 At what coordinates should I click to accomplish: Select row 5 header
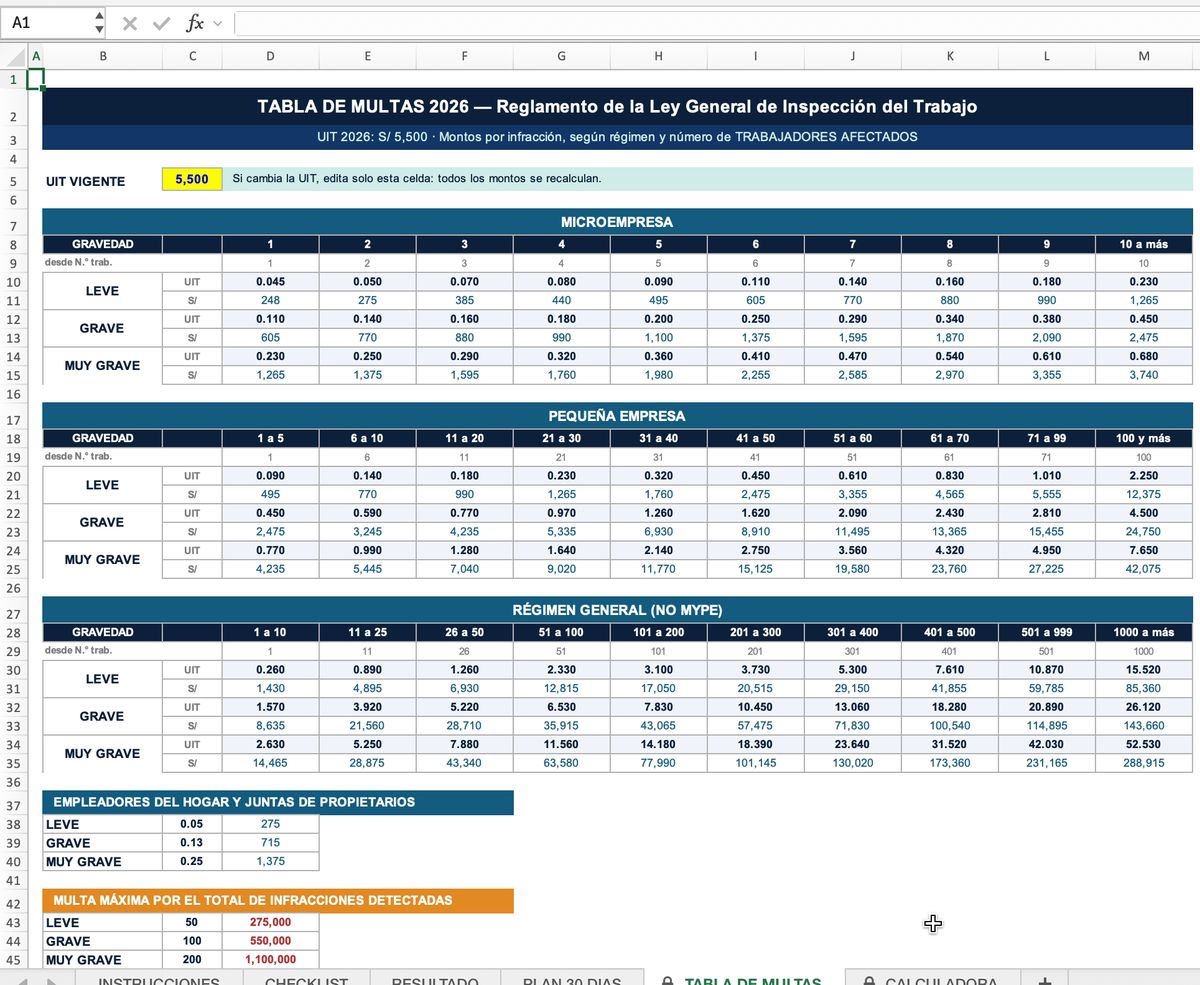13,181
